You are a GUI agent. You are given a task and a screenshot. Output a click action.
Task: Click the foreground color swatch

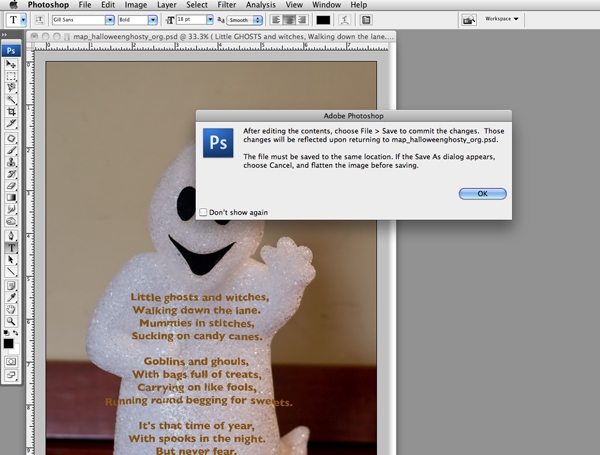[x=8, y=343]
